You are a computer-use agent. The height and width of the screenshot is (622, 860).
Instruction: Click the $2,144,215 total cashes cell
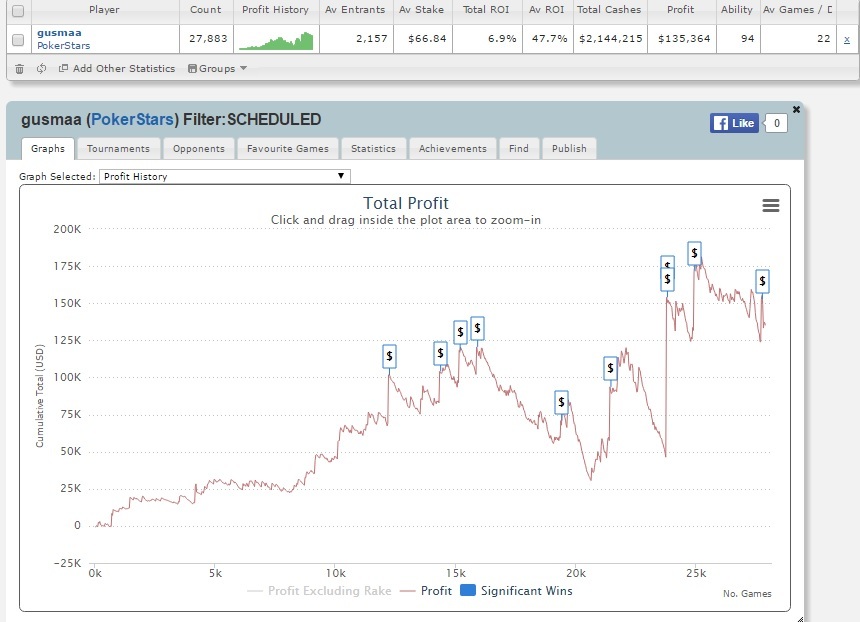[610, 39]
